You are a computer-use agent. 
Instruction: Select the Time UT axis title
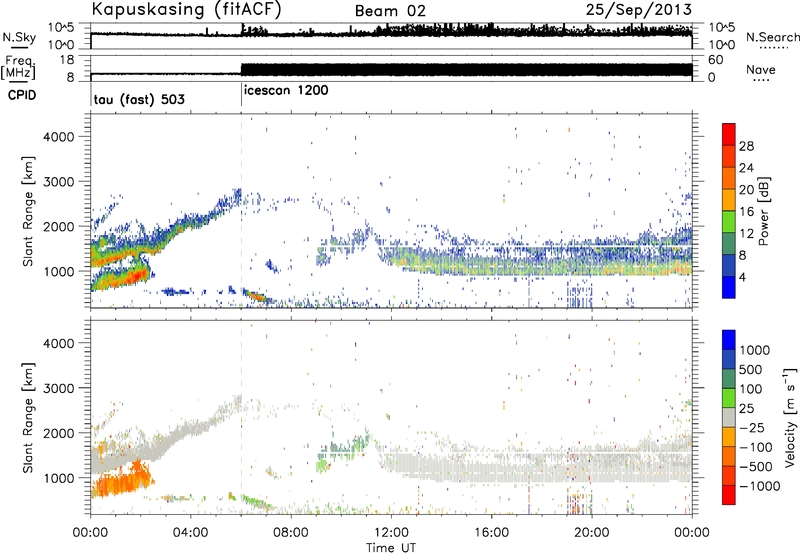[x=391, y=547]
